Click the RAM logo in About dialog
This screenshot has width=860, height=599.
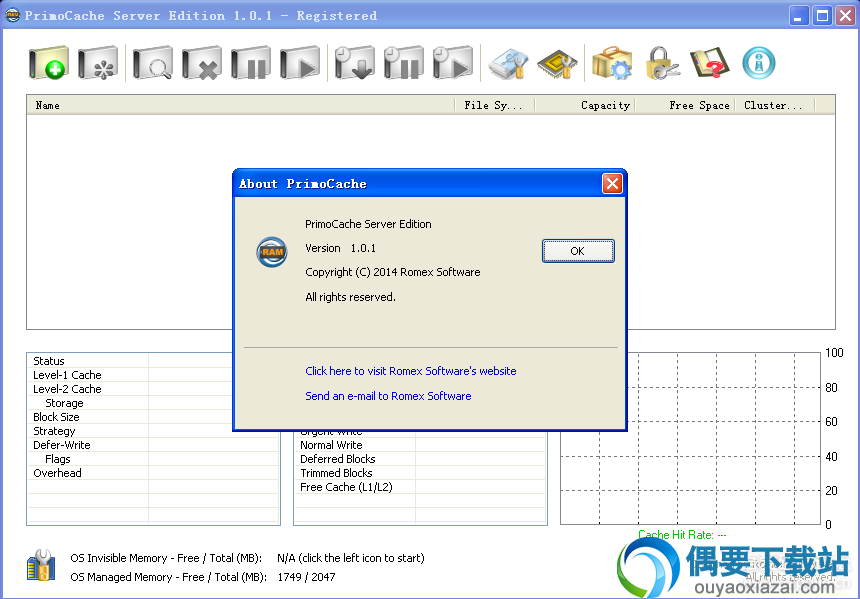272,252
